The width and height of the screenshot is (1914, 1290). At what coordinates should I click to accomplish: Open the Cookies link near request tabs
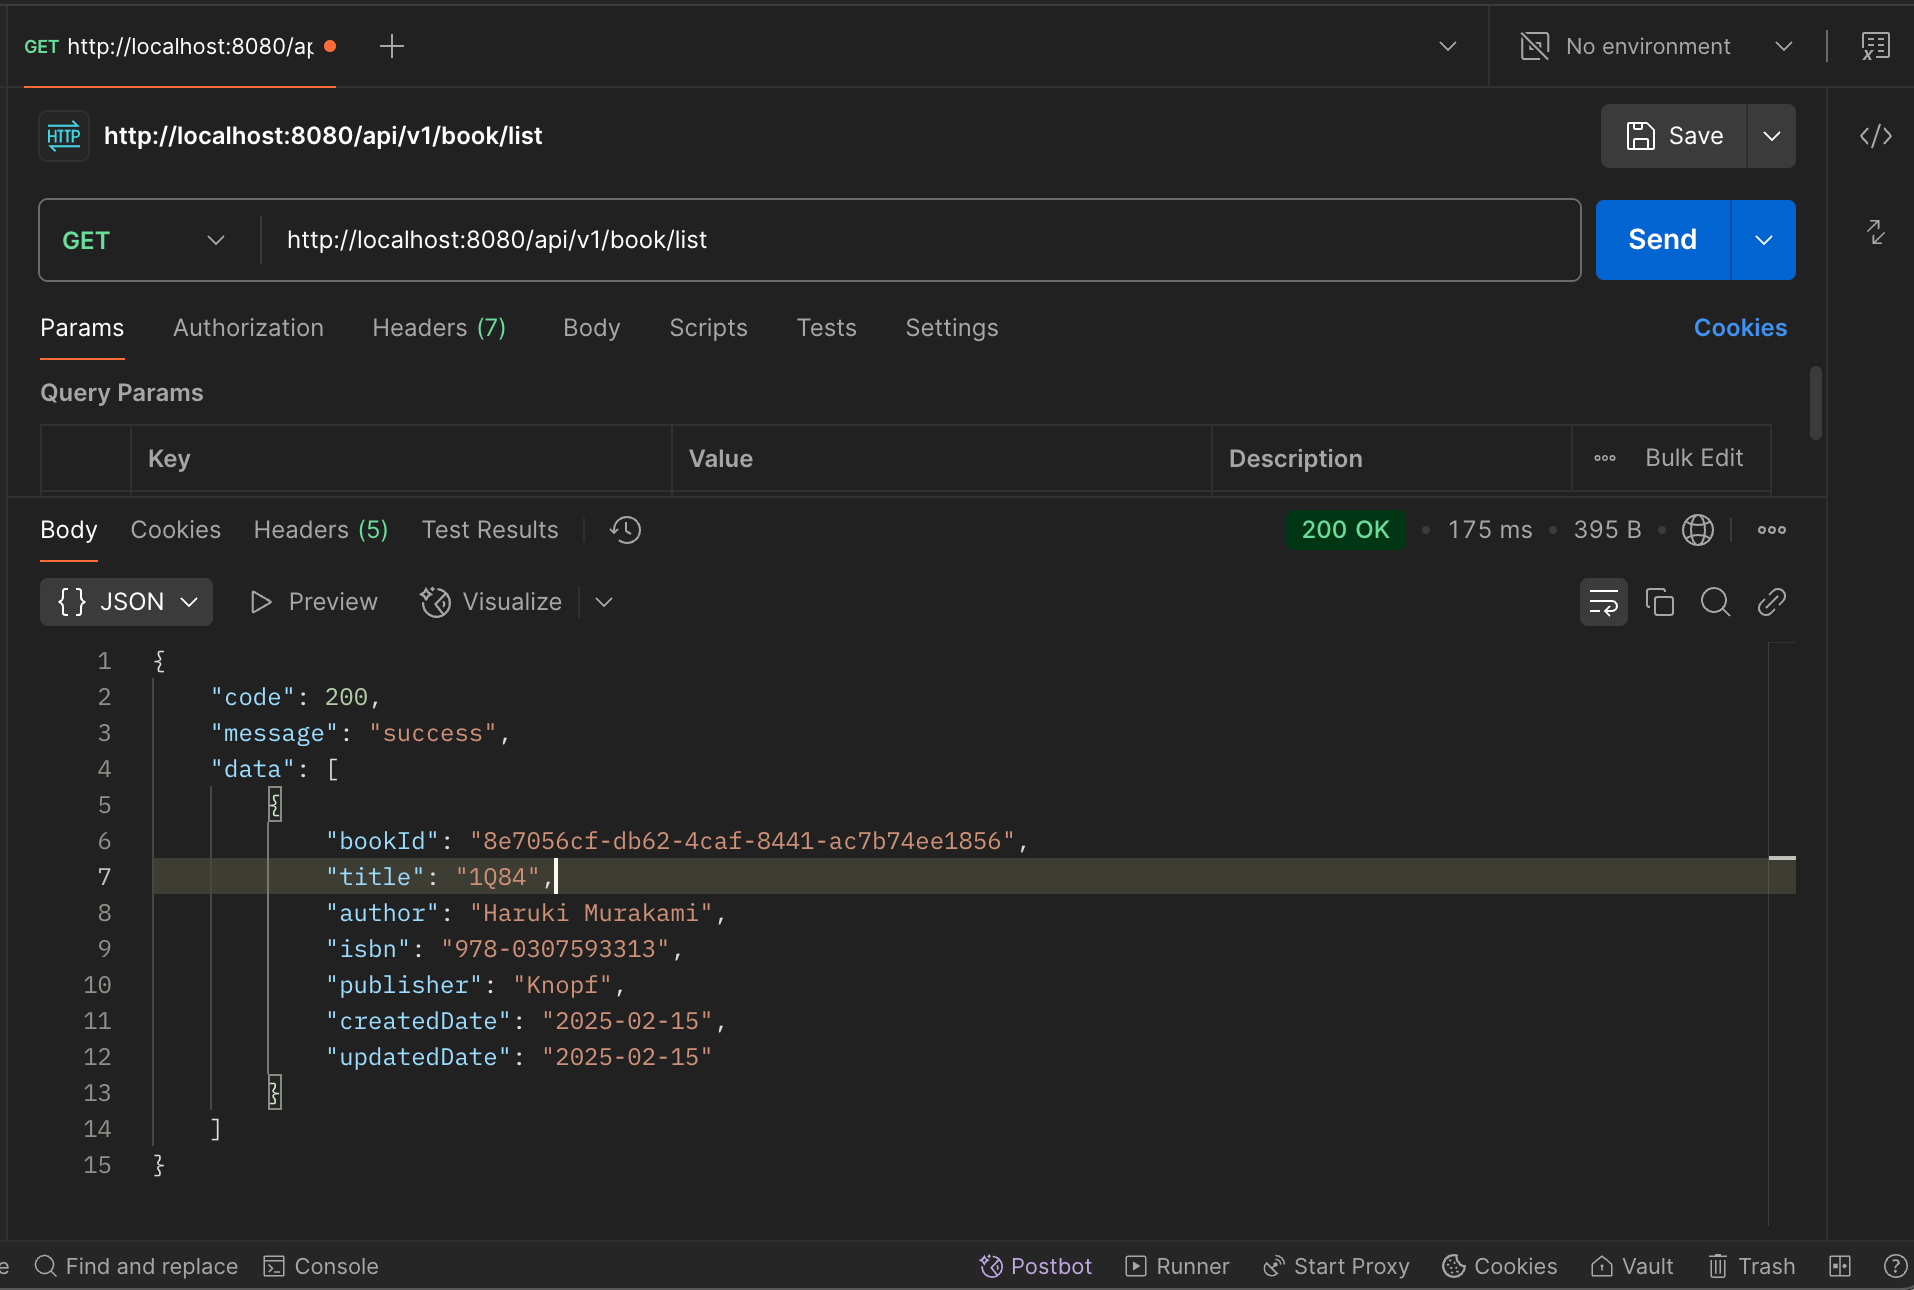click(x=1740, y=328)
